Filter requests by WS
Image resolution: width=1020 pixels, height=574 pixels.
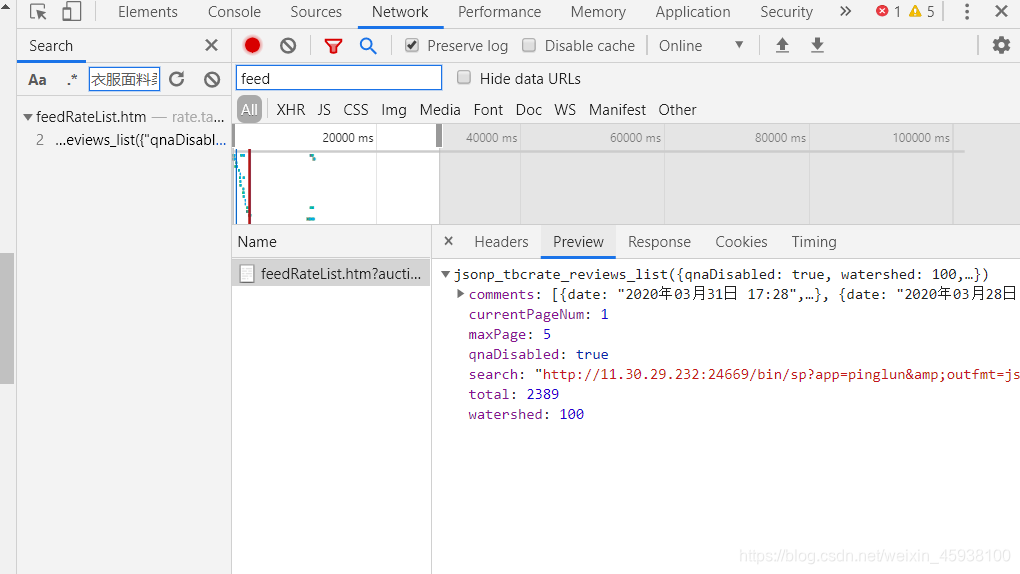565,109
